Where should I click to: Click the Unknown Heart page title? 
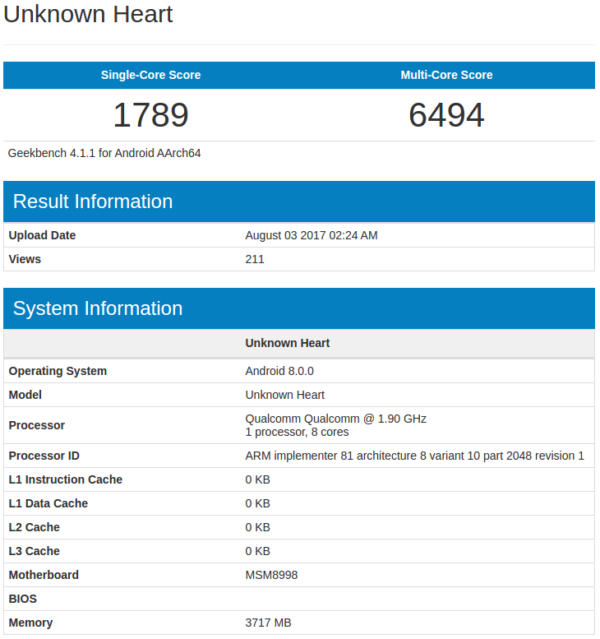pos(88,15)
